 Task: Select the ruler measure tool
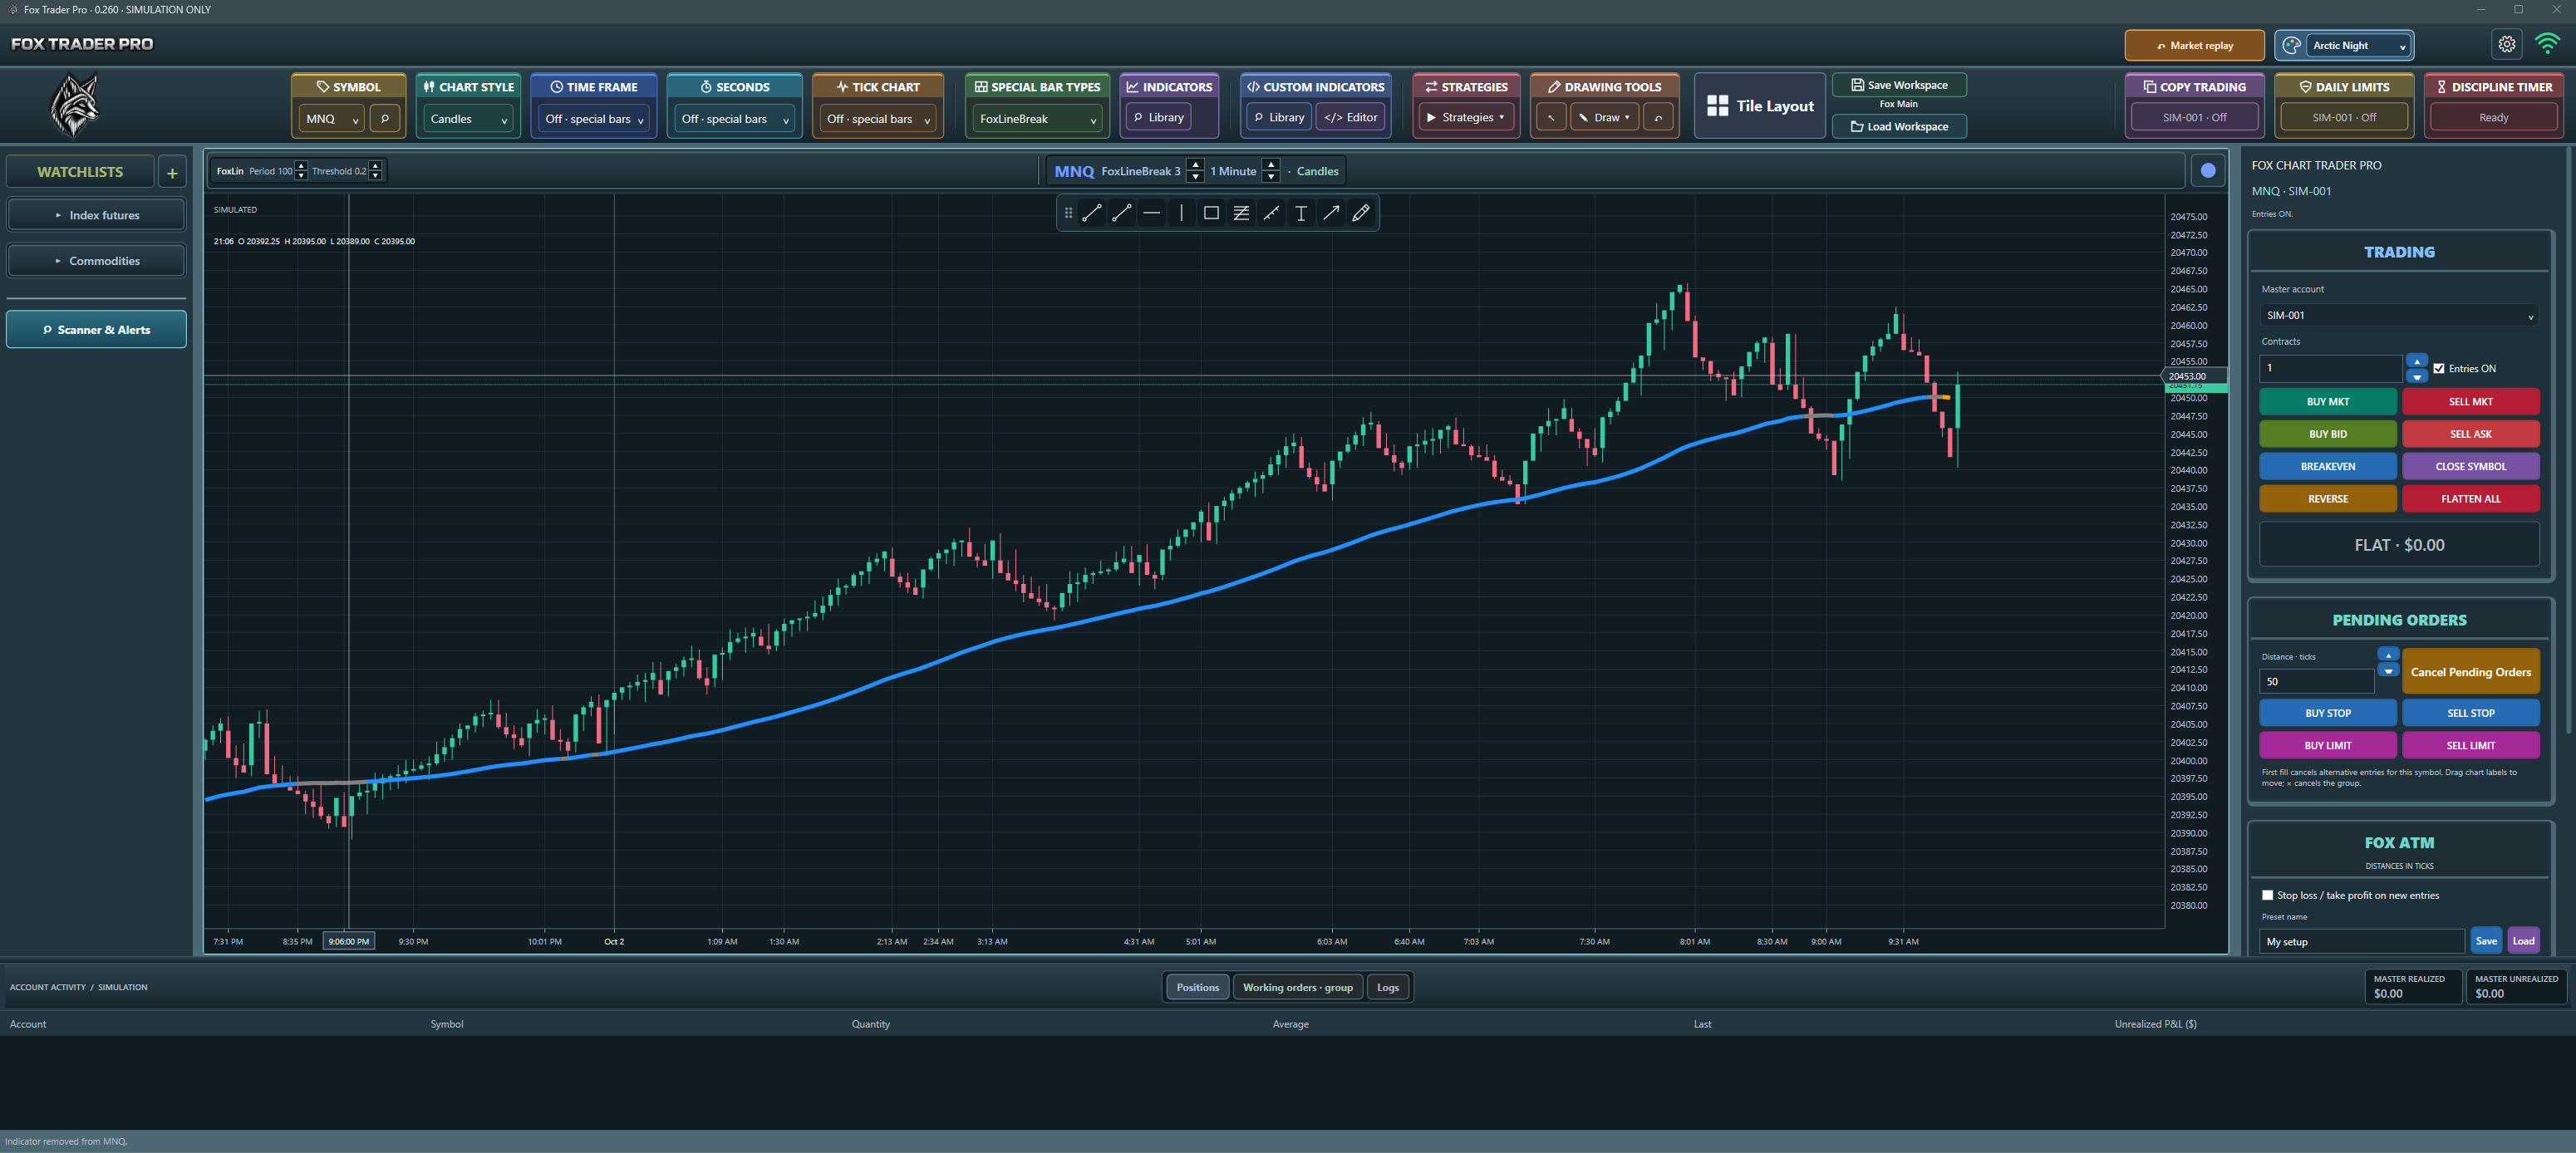tap(1271, 213)
